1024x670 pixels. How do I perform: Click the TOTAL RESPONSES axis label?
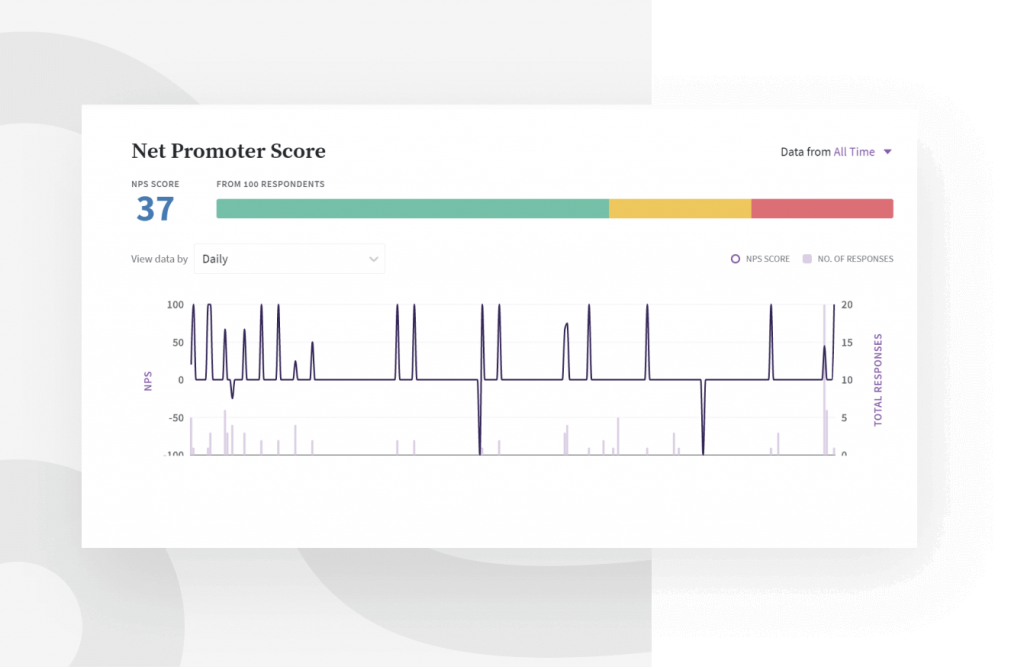(x=878, y=378)
